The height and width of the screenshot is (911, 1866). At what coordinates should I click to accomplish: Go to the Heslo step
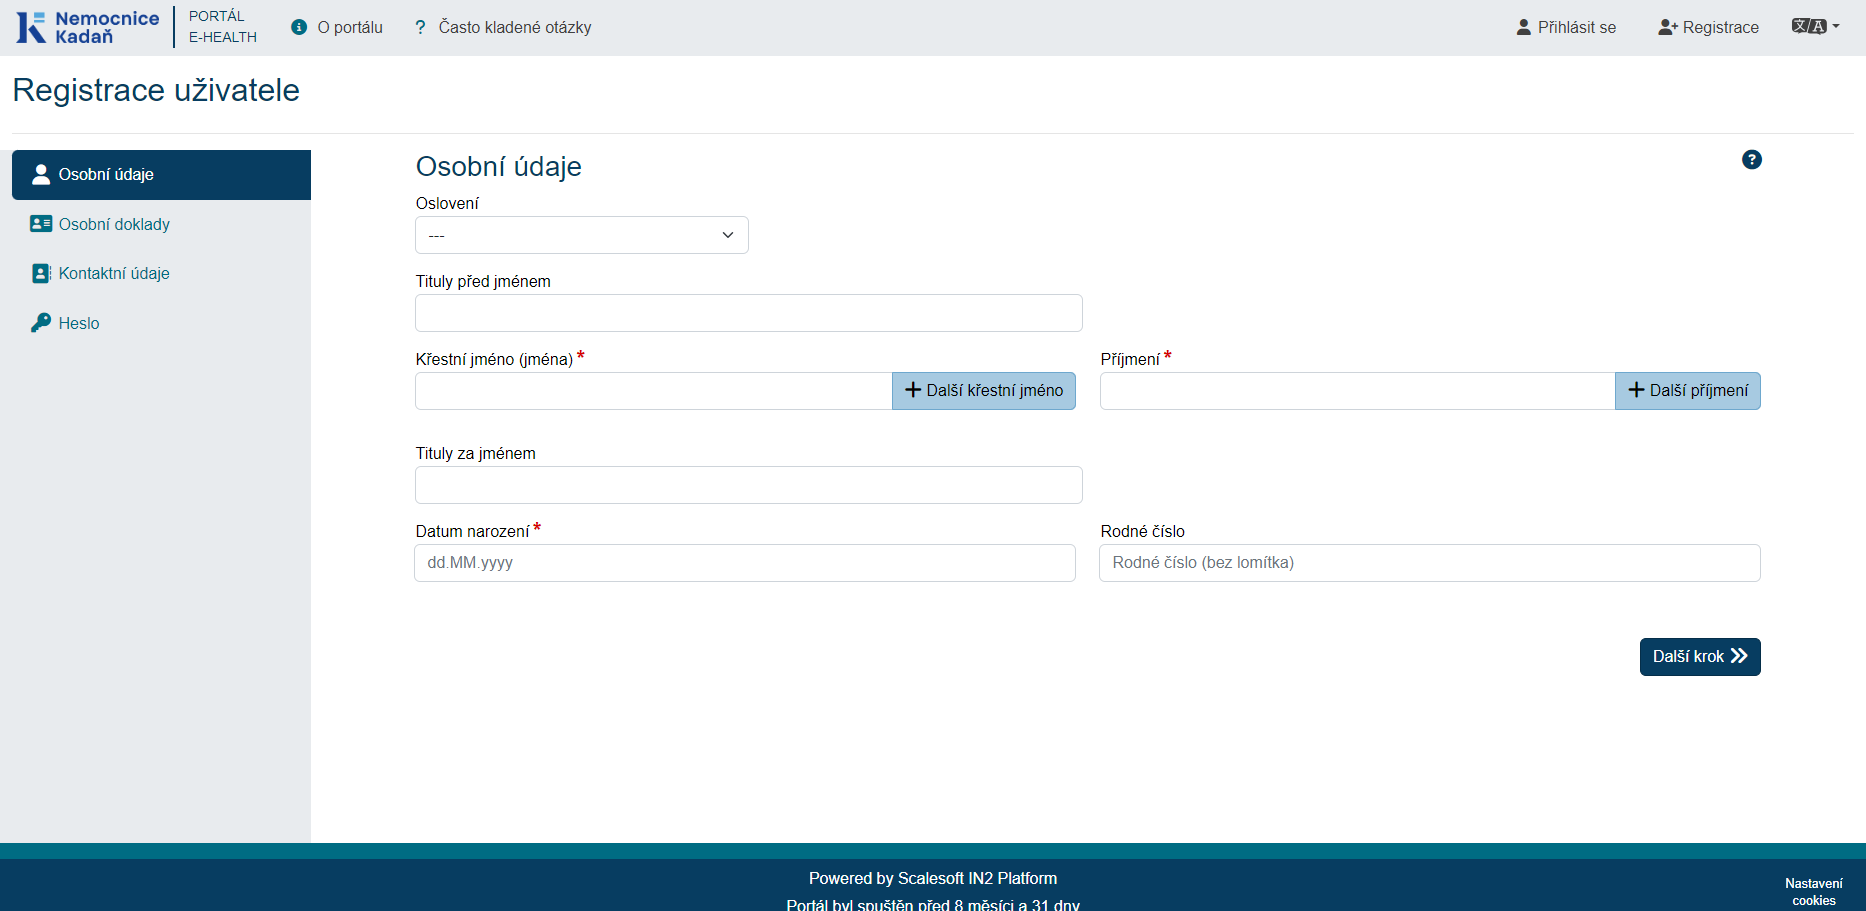(x=161, y=323)
